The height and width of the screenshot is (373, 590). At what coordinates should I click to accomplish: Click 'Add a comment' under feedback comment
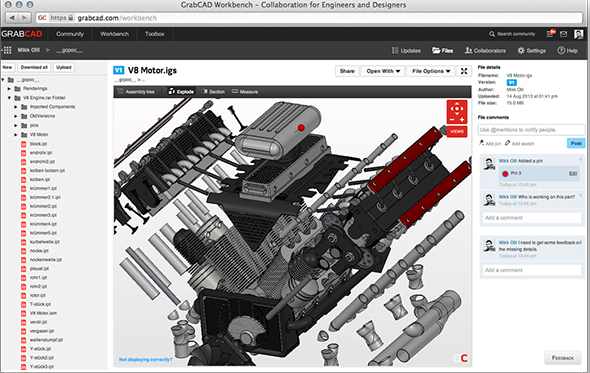(532, 270)
